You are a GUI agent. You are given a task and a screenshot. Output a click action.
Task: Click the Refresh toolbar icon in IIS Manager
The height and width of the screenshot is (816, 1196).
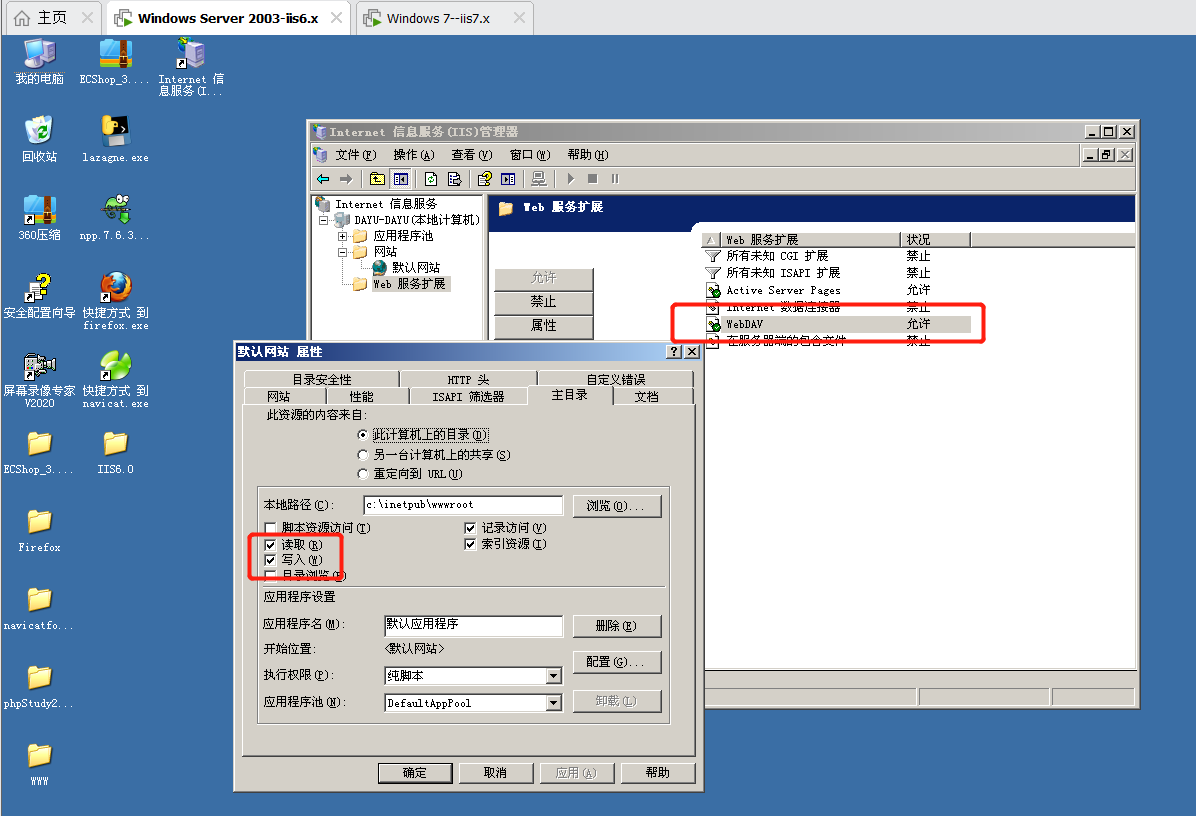pyautogui.click(x=431, y=179)
